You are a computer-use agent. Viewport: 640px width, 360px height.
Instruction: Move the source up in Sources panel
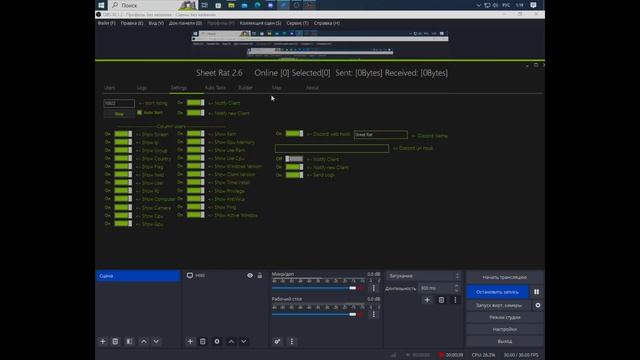tap(231, 341)
